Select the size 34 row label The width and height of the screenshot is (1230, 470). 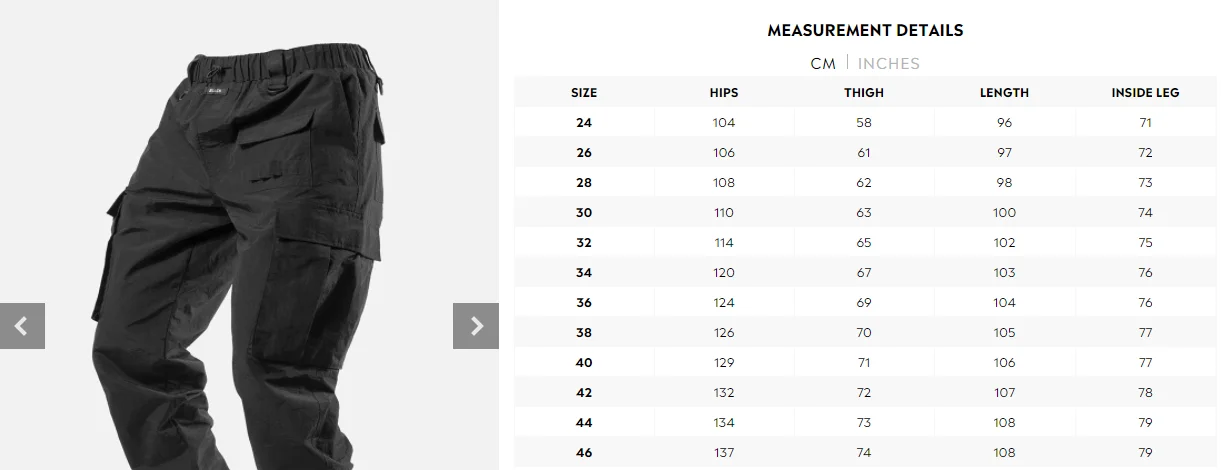[x=584, y=273]
